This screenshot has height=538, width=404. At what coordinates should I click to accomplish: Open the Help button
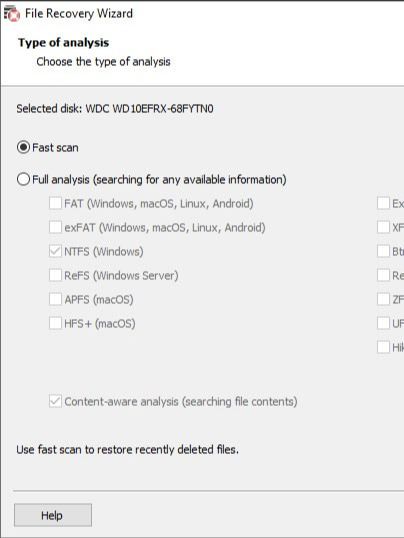pyautogui.click(x=53, y=515)
